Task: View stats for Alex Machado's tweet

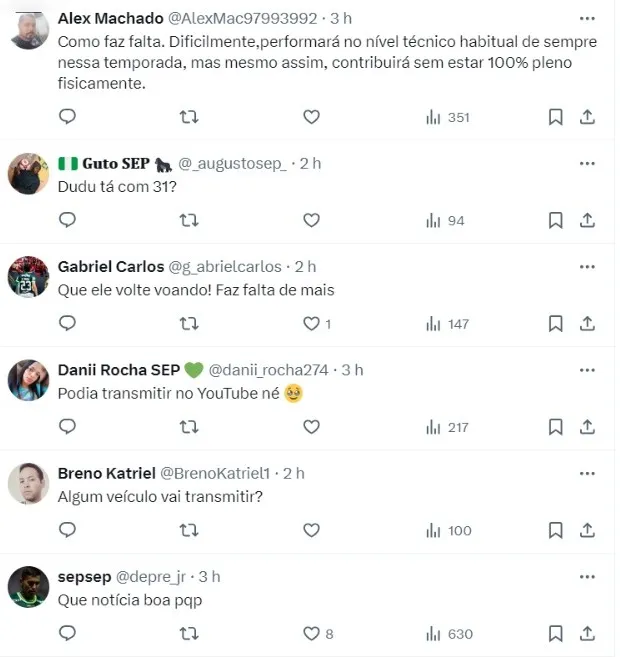Action: [x=447, y=117]
